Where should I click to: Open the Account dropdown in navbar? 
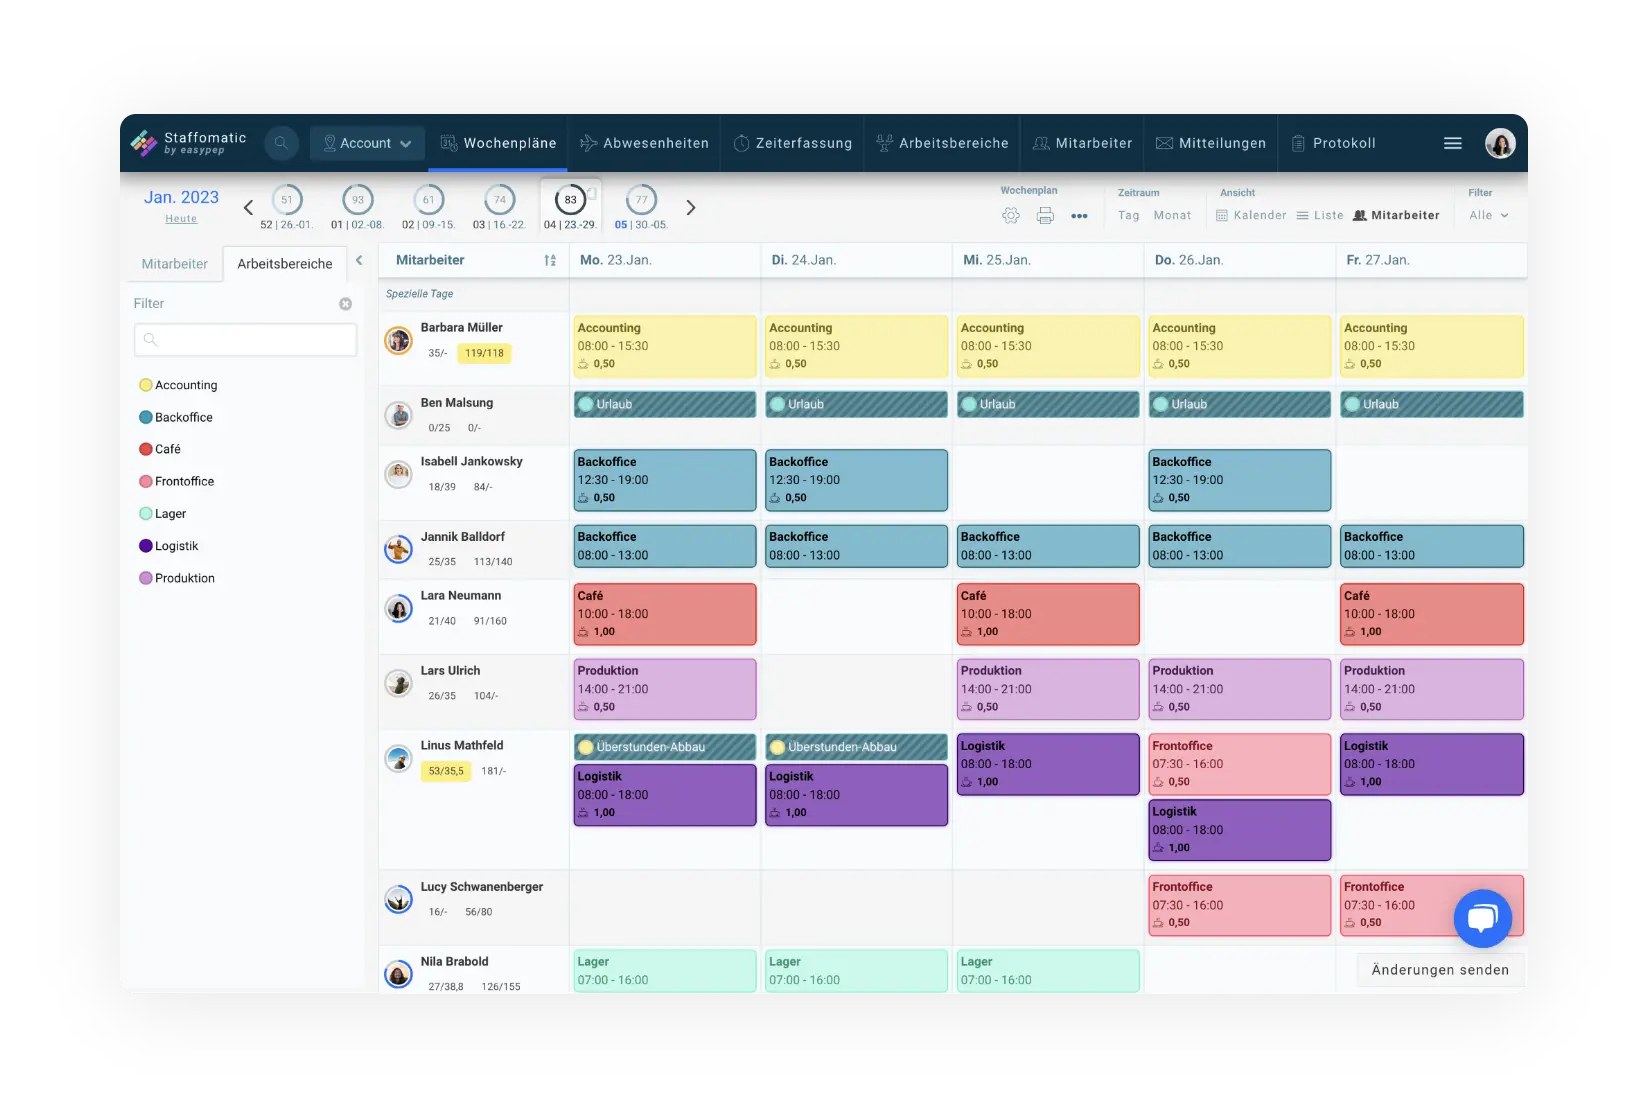[367, 143]
